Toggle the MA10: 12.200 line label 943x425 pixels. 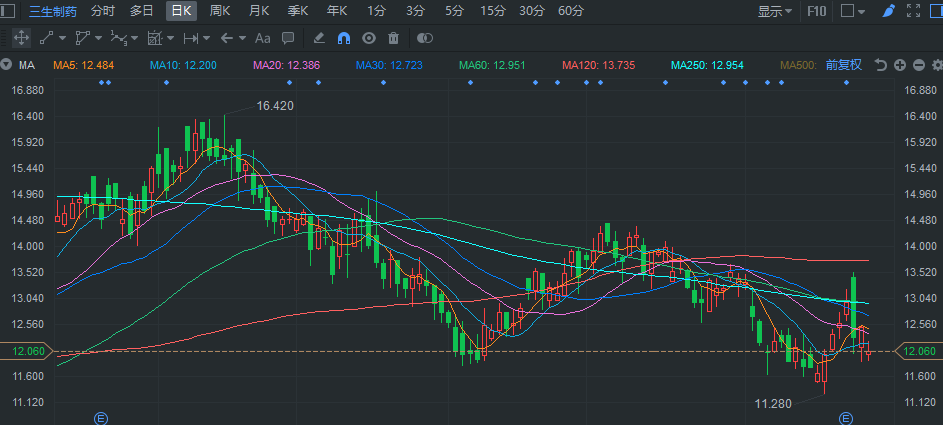pos(183,65)
